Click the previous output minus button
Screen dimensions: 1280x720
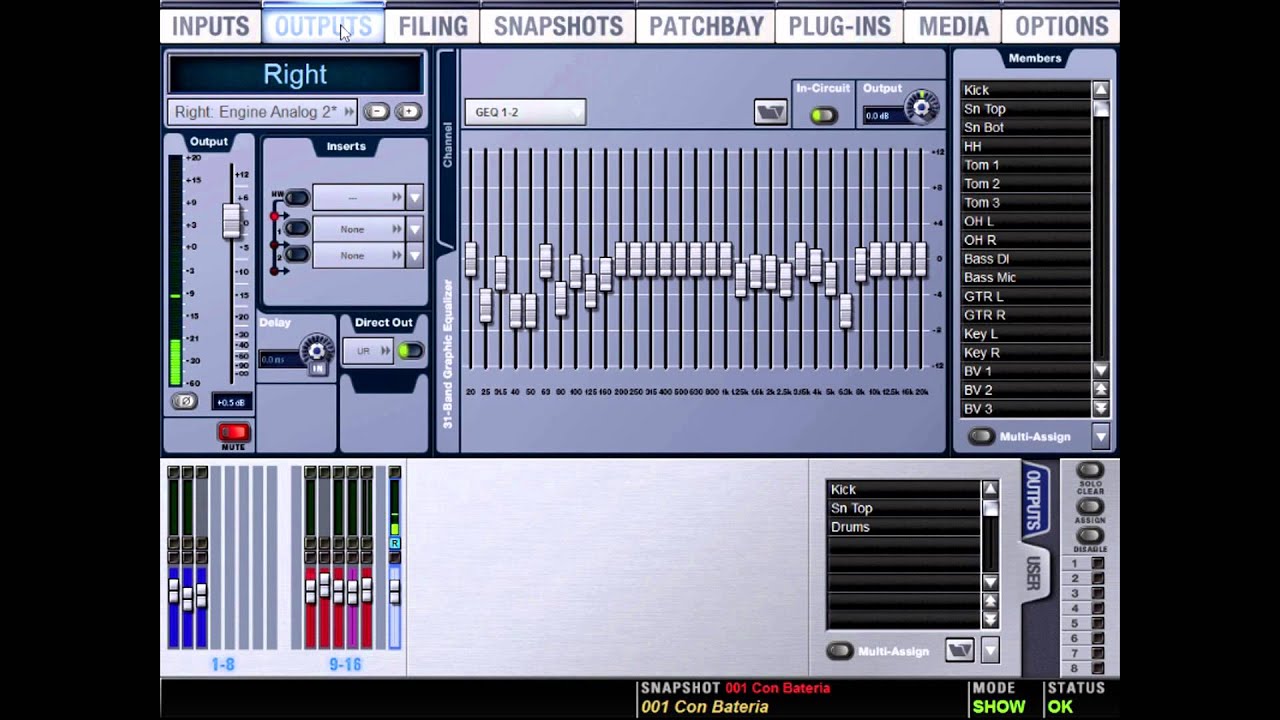[377, 112]
